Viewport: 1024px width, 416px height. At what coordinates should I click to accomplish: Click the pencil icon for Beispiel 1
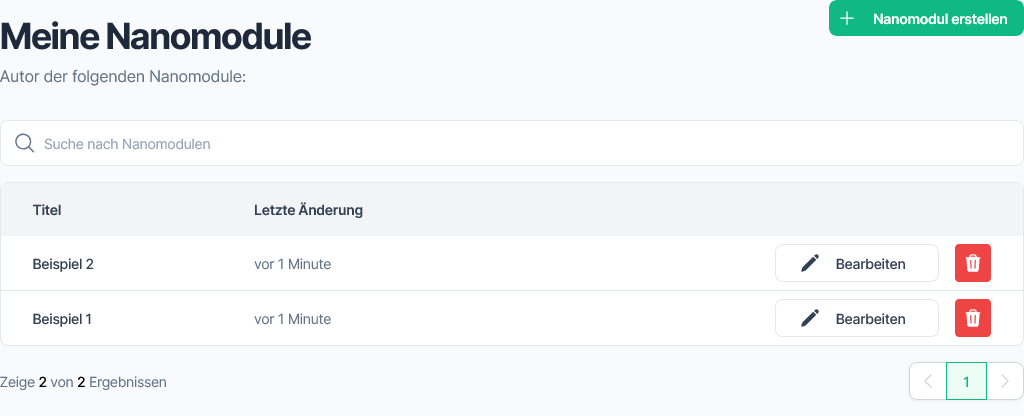coord(811,319)
